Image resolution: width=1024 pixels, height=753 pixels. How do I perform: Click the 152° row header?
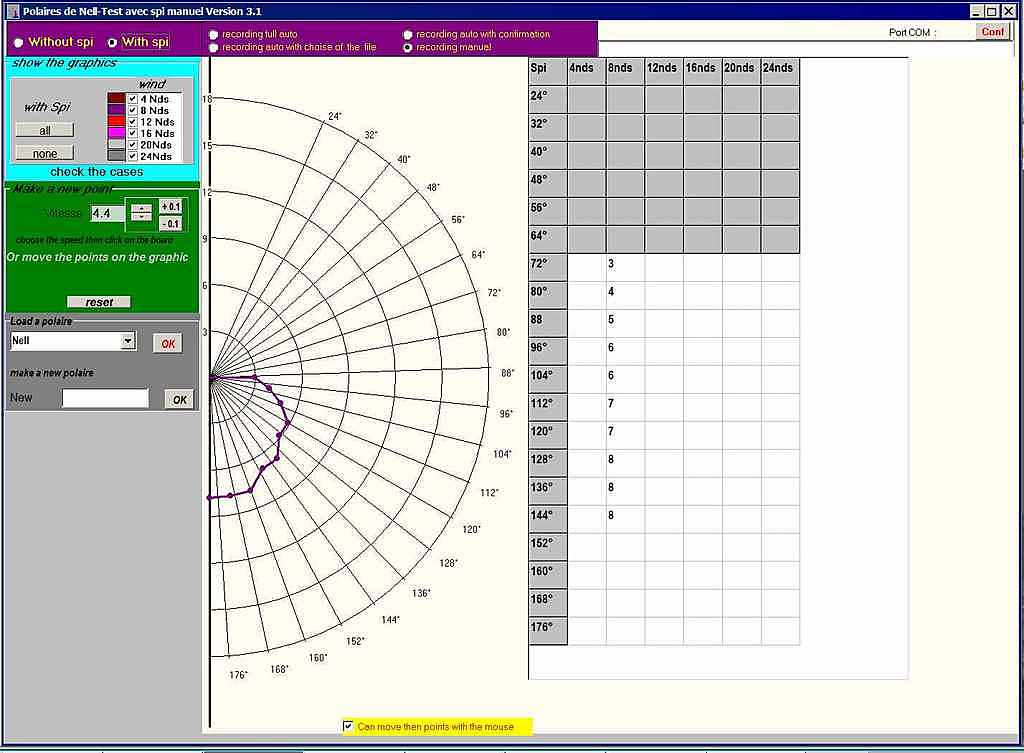548,547
